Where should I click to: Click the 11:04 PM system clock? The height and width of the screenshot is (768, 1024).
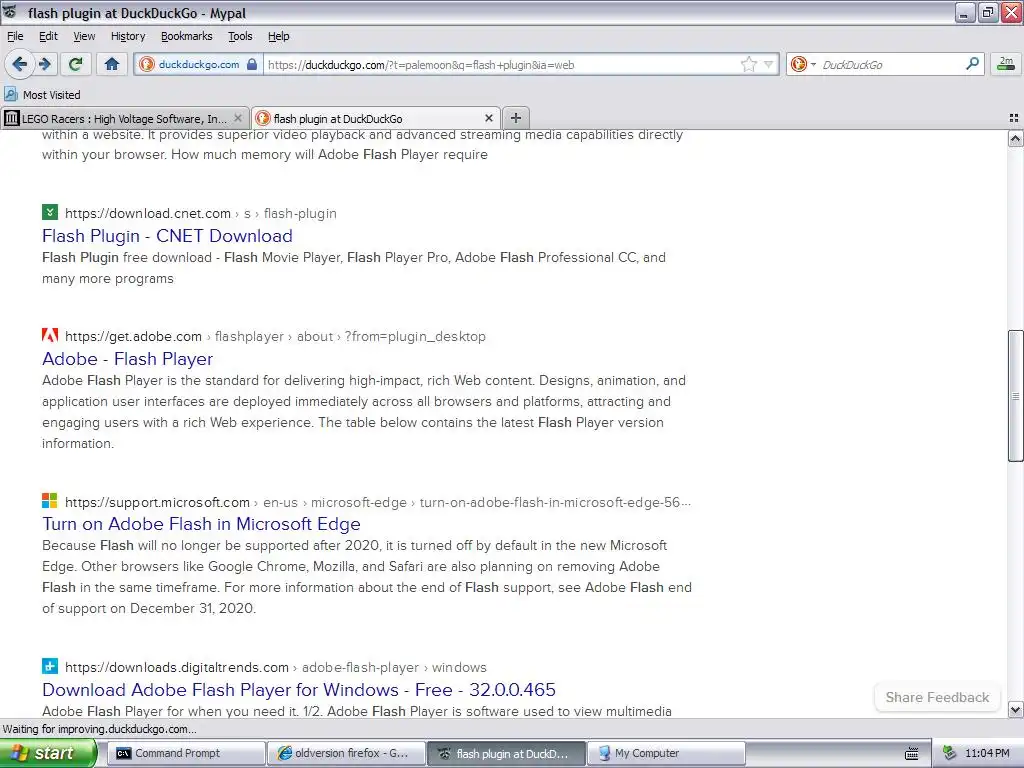click(x=987, y=753)
